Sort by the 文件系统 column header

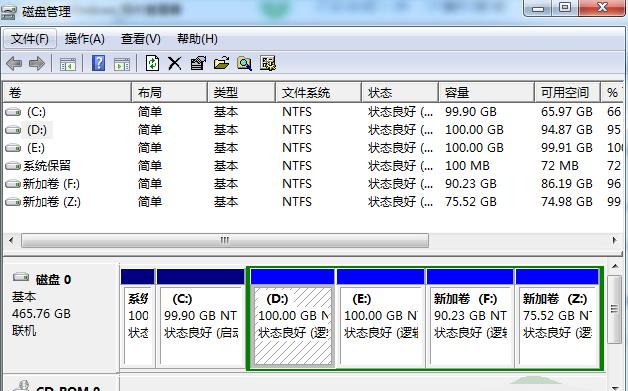click(318, 93)
